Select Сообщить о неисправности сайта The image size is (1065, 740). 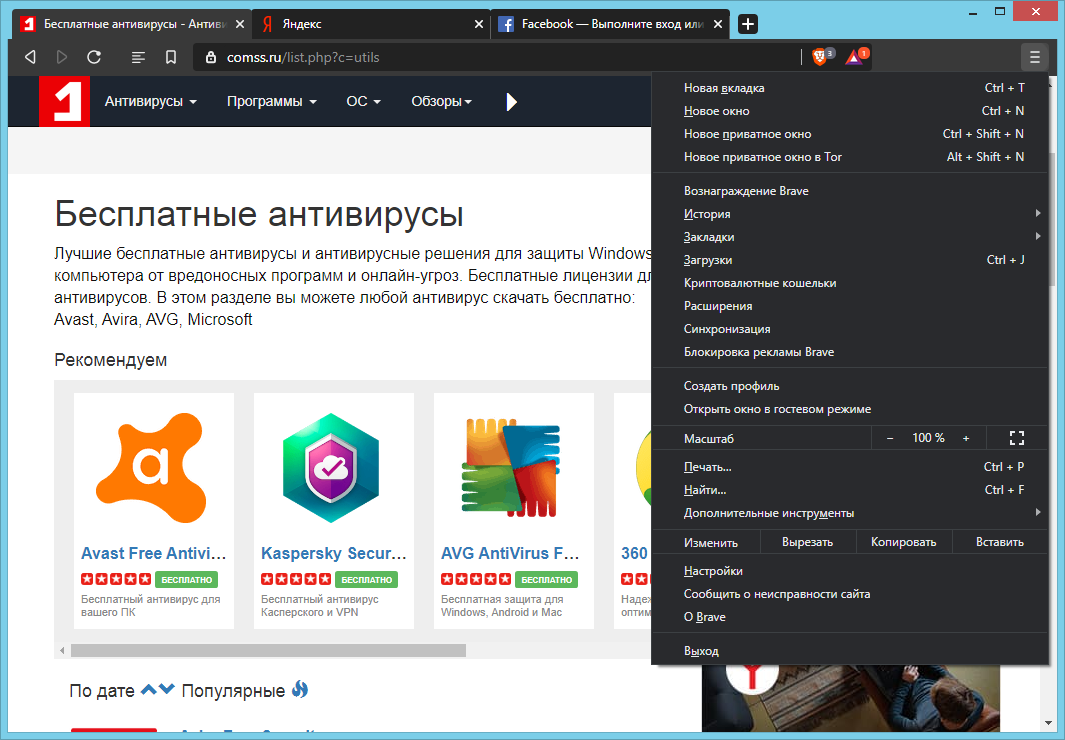850,594
